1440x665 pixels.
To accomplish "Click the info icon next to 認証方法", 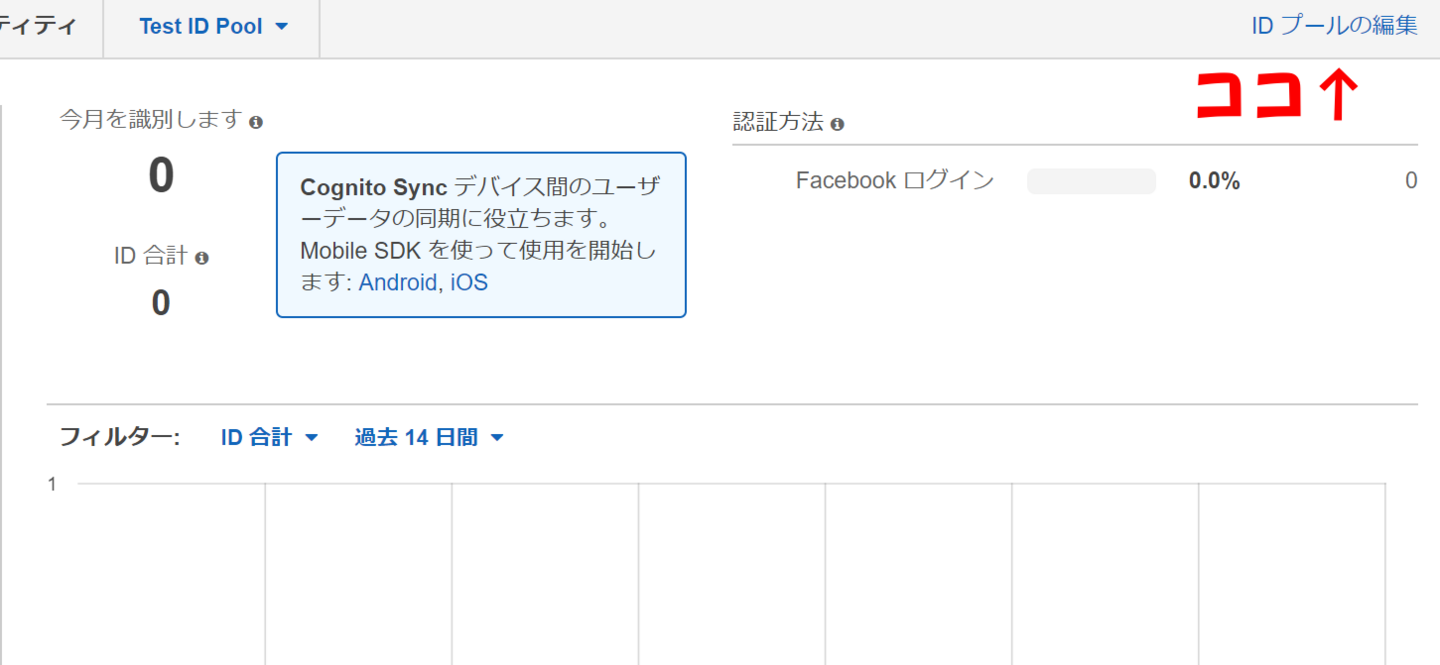I will (x=838, y=123).
